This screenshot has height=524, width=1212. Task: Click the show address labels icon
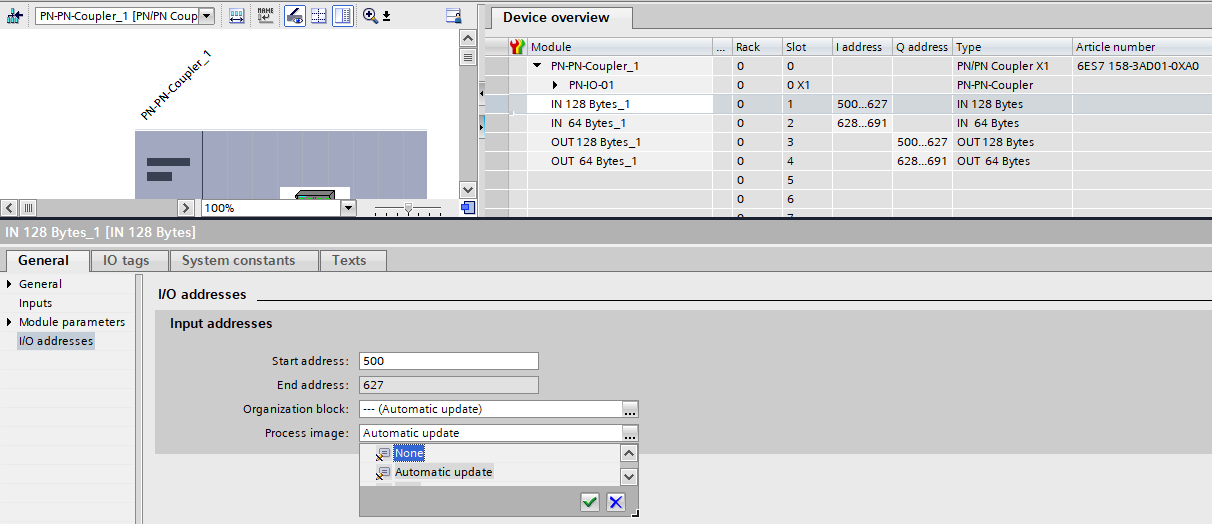pyautogui.click(x=237, y=16)
